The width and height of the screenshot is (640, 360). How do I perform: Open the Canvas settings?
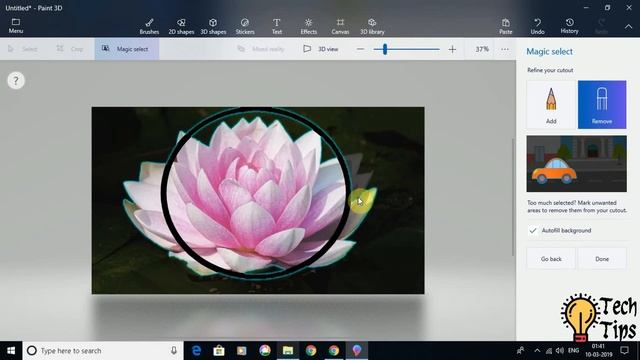coord(340,26)
